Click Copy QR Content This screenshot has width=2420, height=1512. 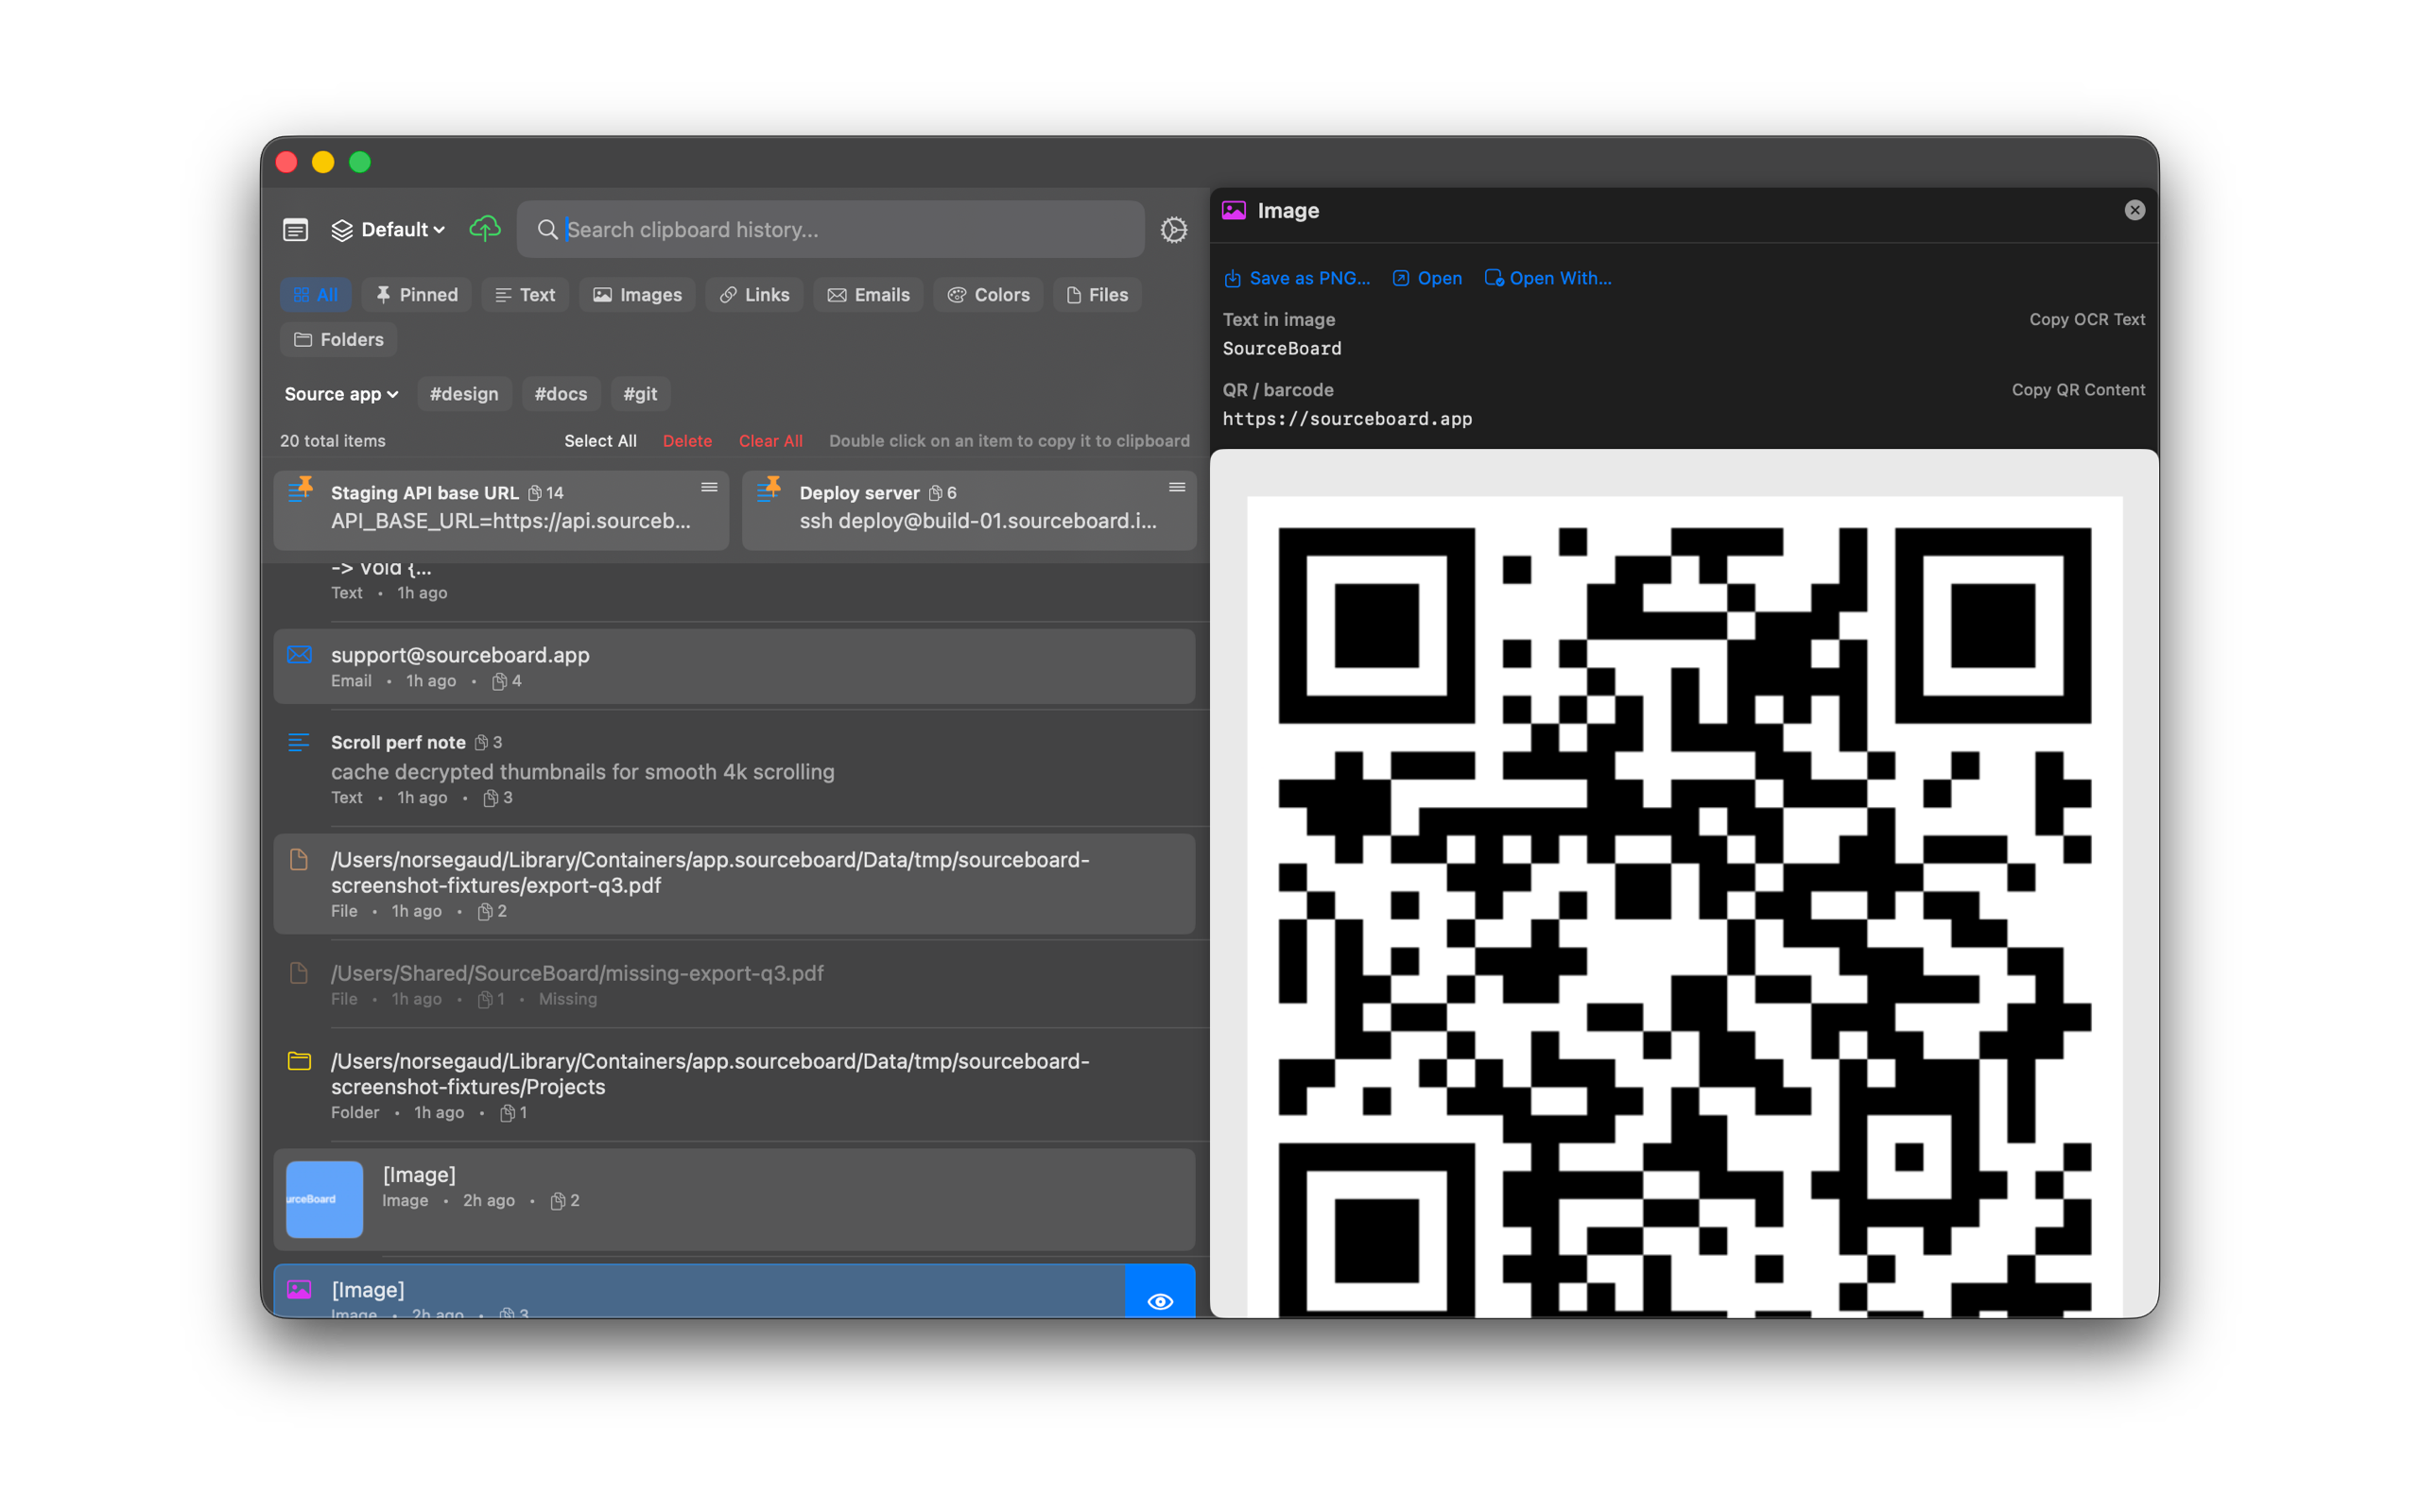coord(2078,390)
